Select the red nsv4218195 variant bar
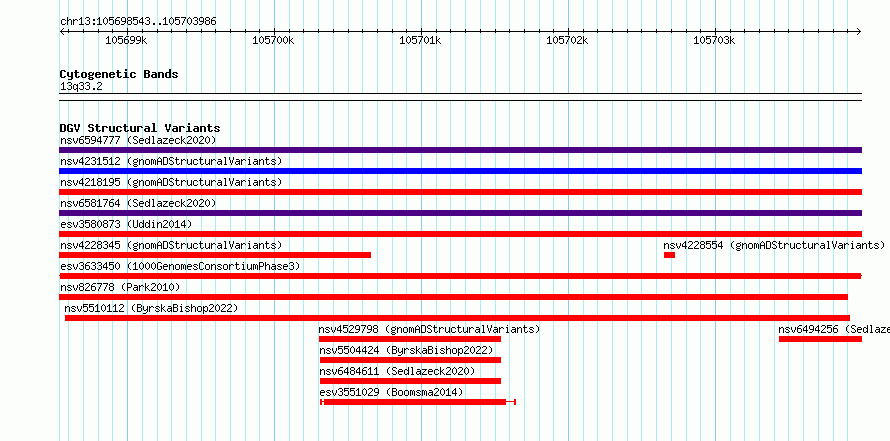890x441 pixels. 460,192
